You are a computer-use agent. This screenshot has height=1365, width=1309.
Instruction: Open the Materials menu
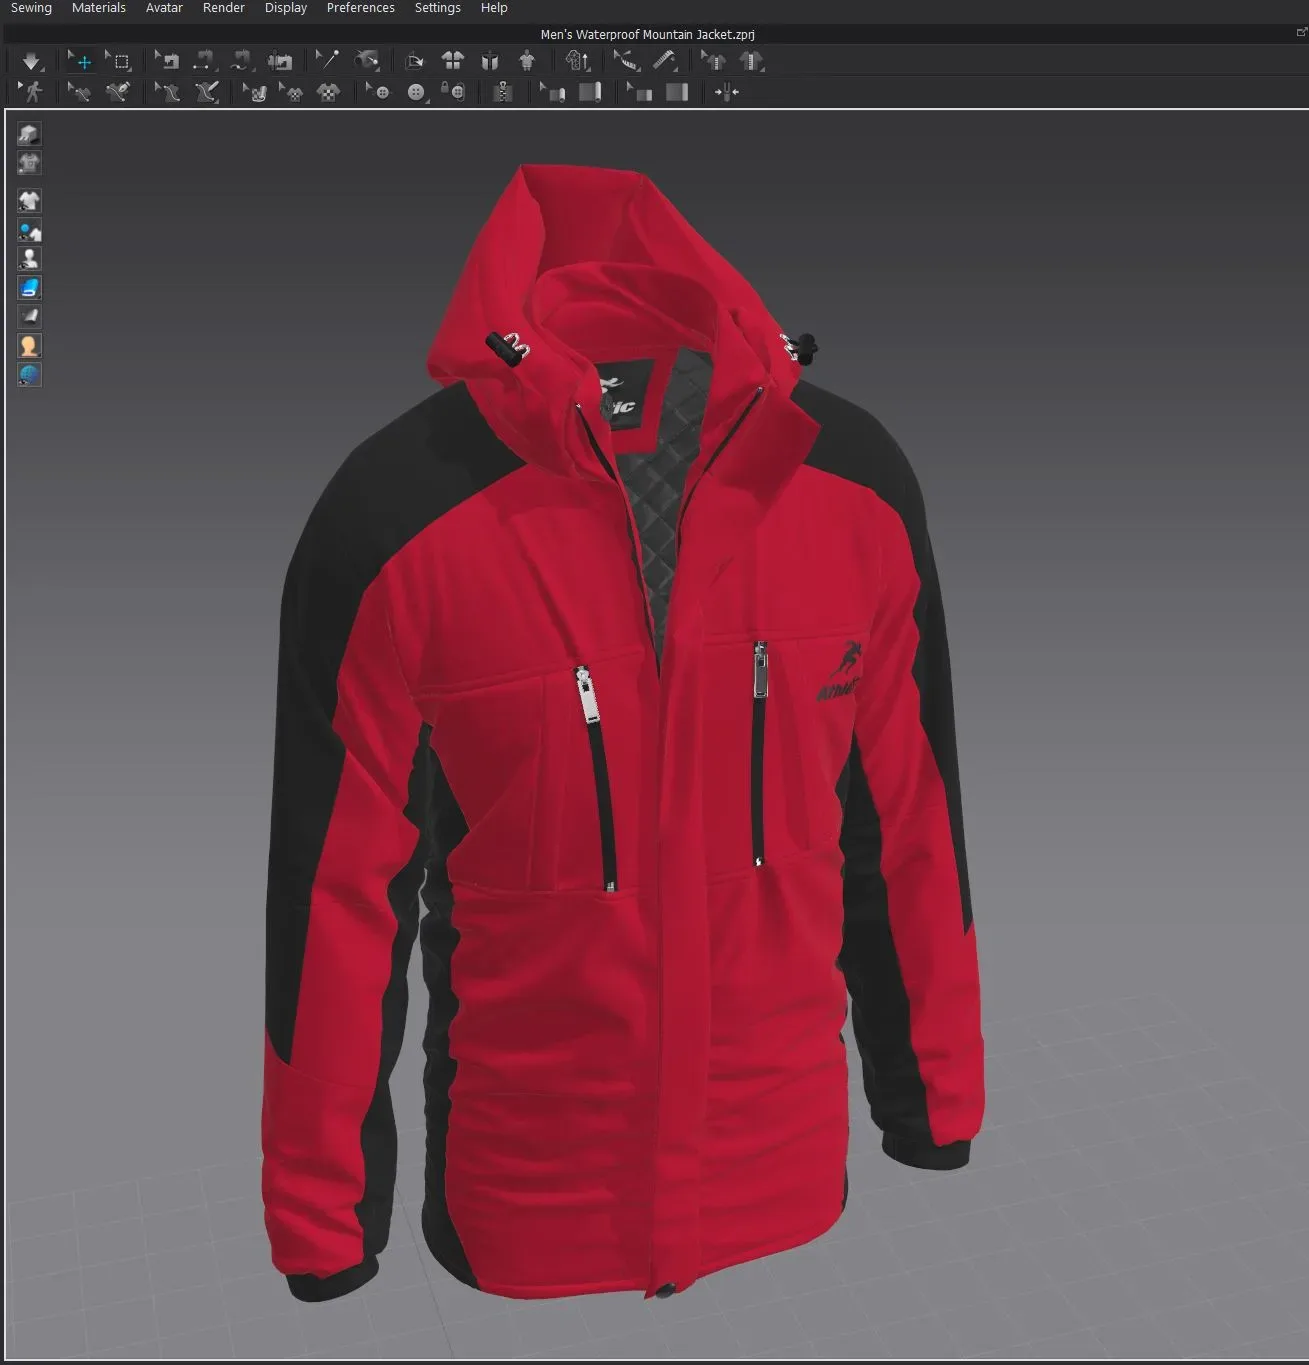pyautogui.click(x=99, y=8)
